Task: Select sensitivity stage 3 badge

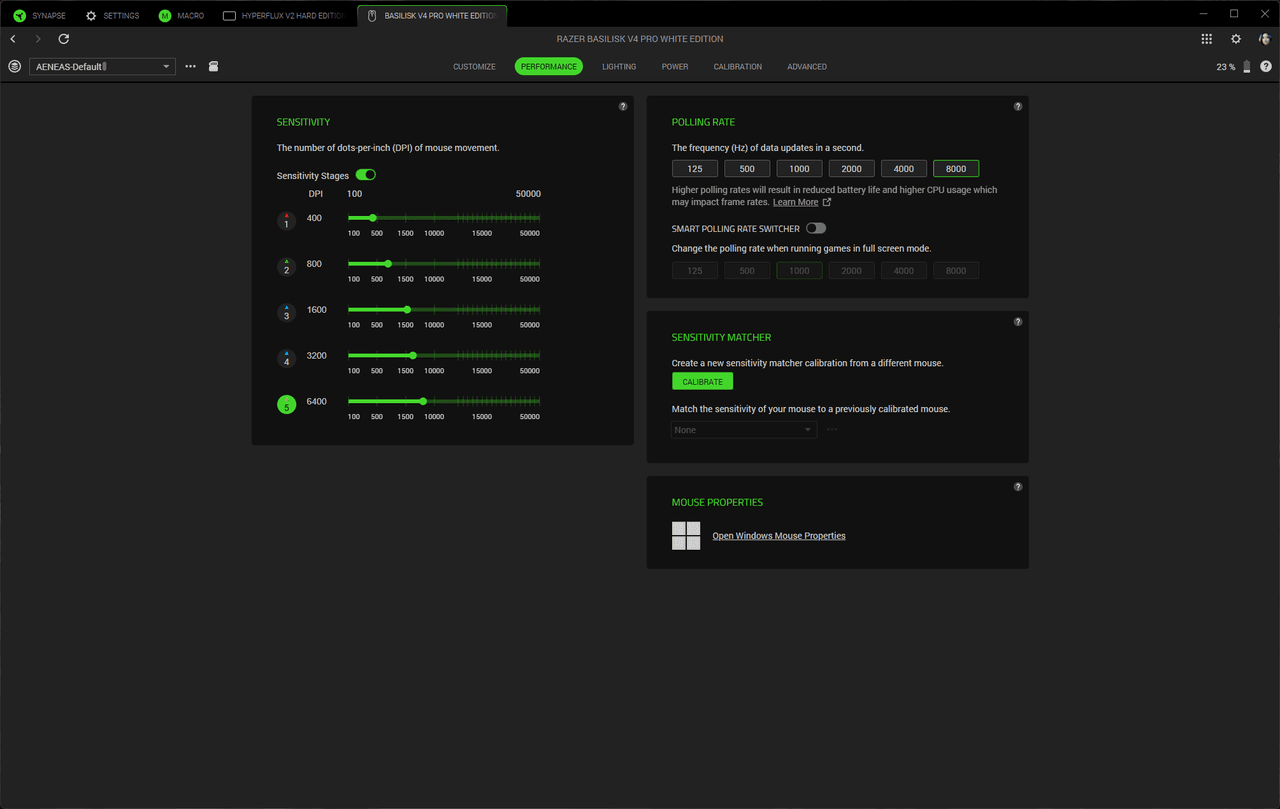Action: (x=287, y=313)
